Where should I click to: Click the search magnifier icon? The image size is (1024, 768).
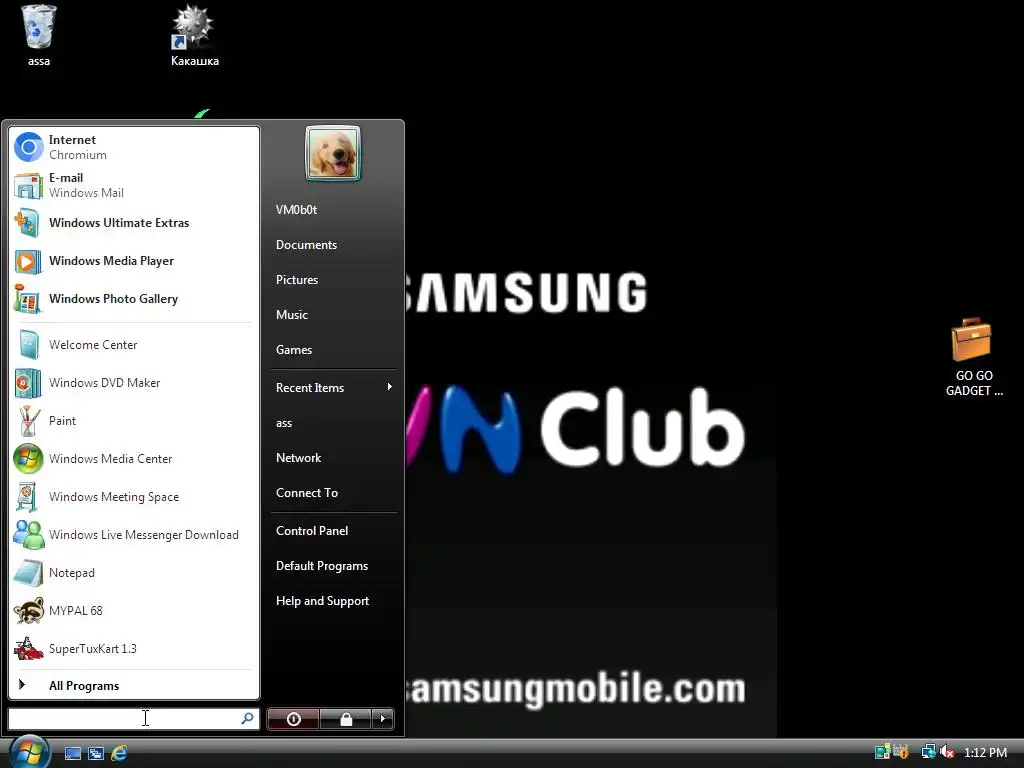pos(248,718)
